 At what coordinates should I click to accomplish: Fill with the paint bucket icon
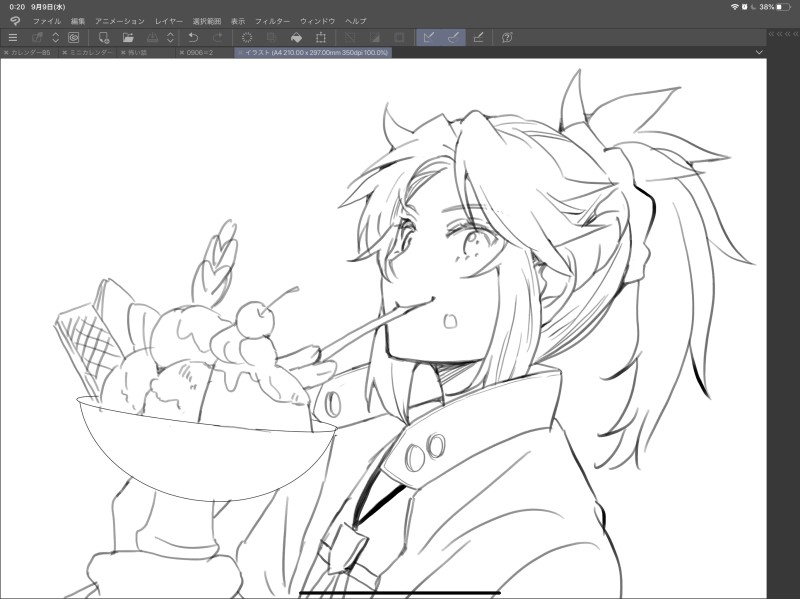296,37
